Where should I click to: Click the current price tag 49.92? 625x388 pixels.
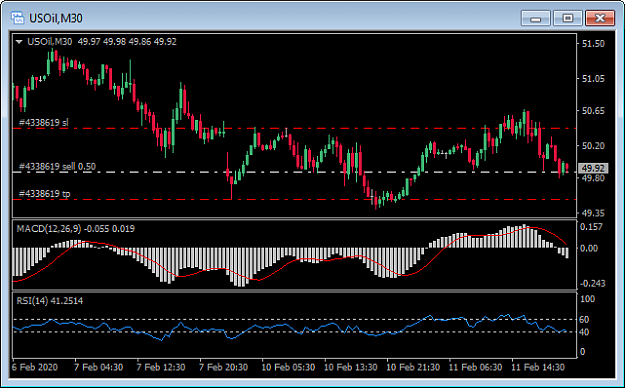[594, 168]
